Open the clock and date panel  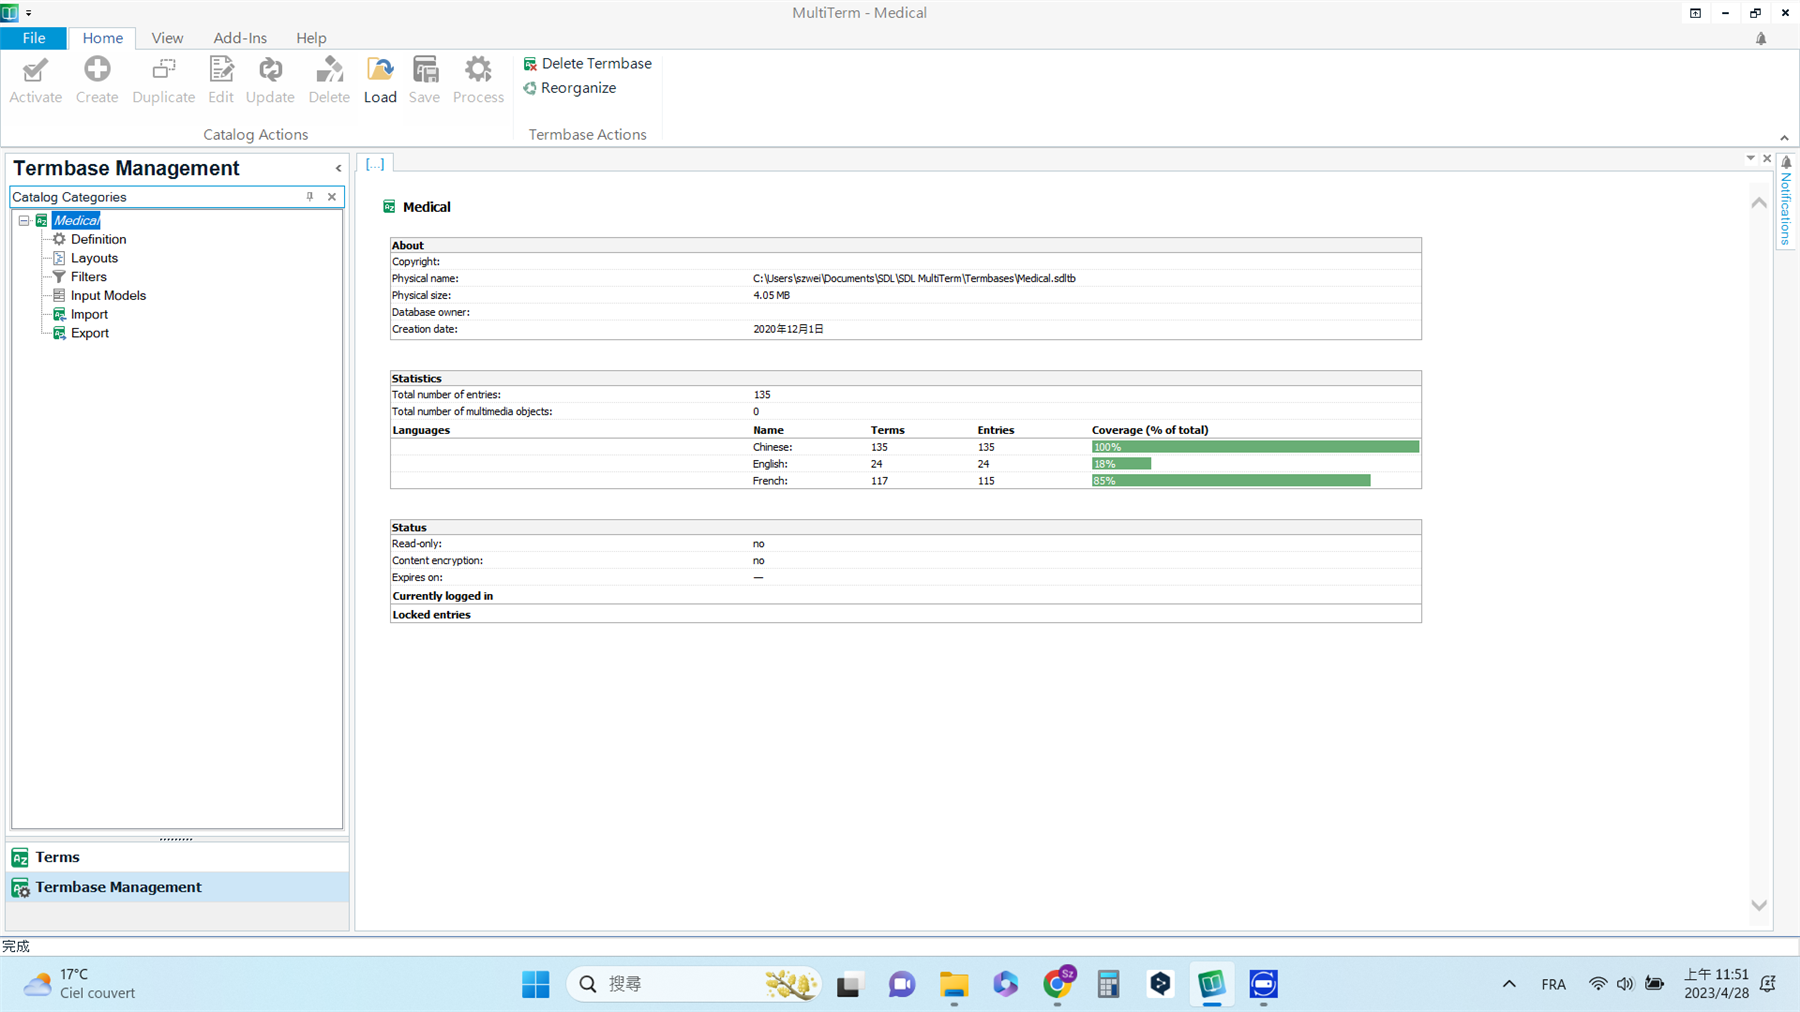pyautogui.click(x=1716, y=984)
